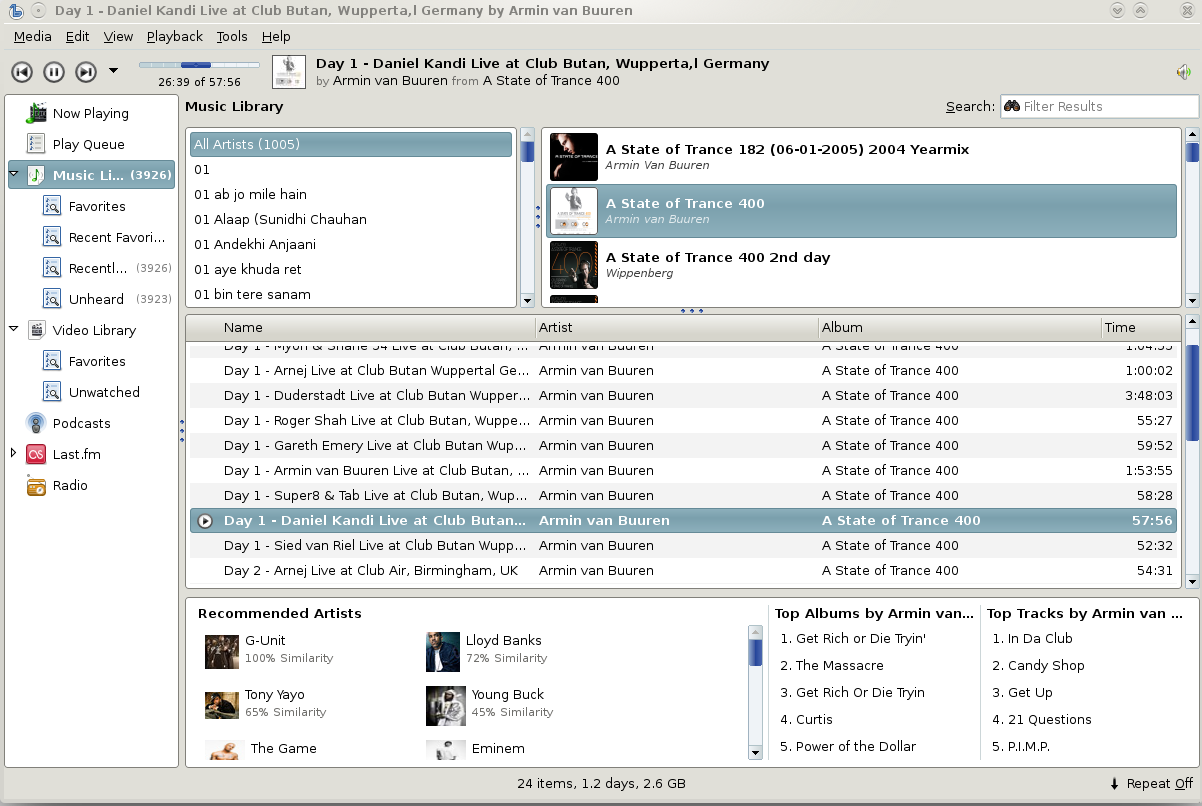The image size is (1202, 806).
Task: Open the Radio source
Action: tap(70, 485)
